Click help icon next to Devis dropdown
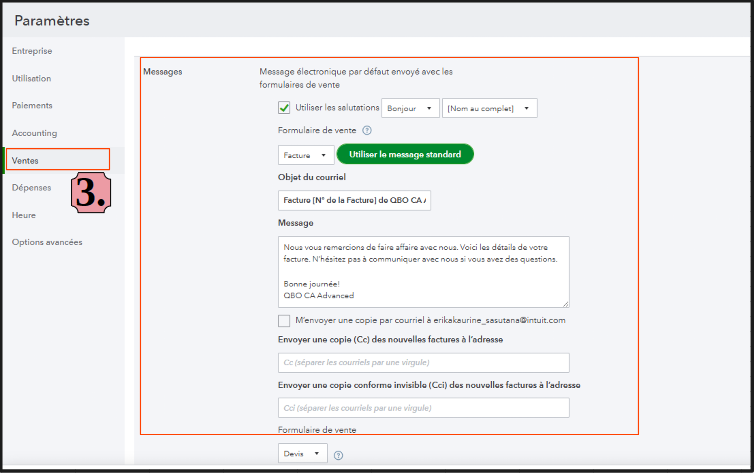Screen dimensions: 754x473 pos(338,456)
